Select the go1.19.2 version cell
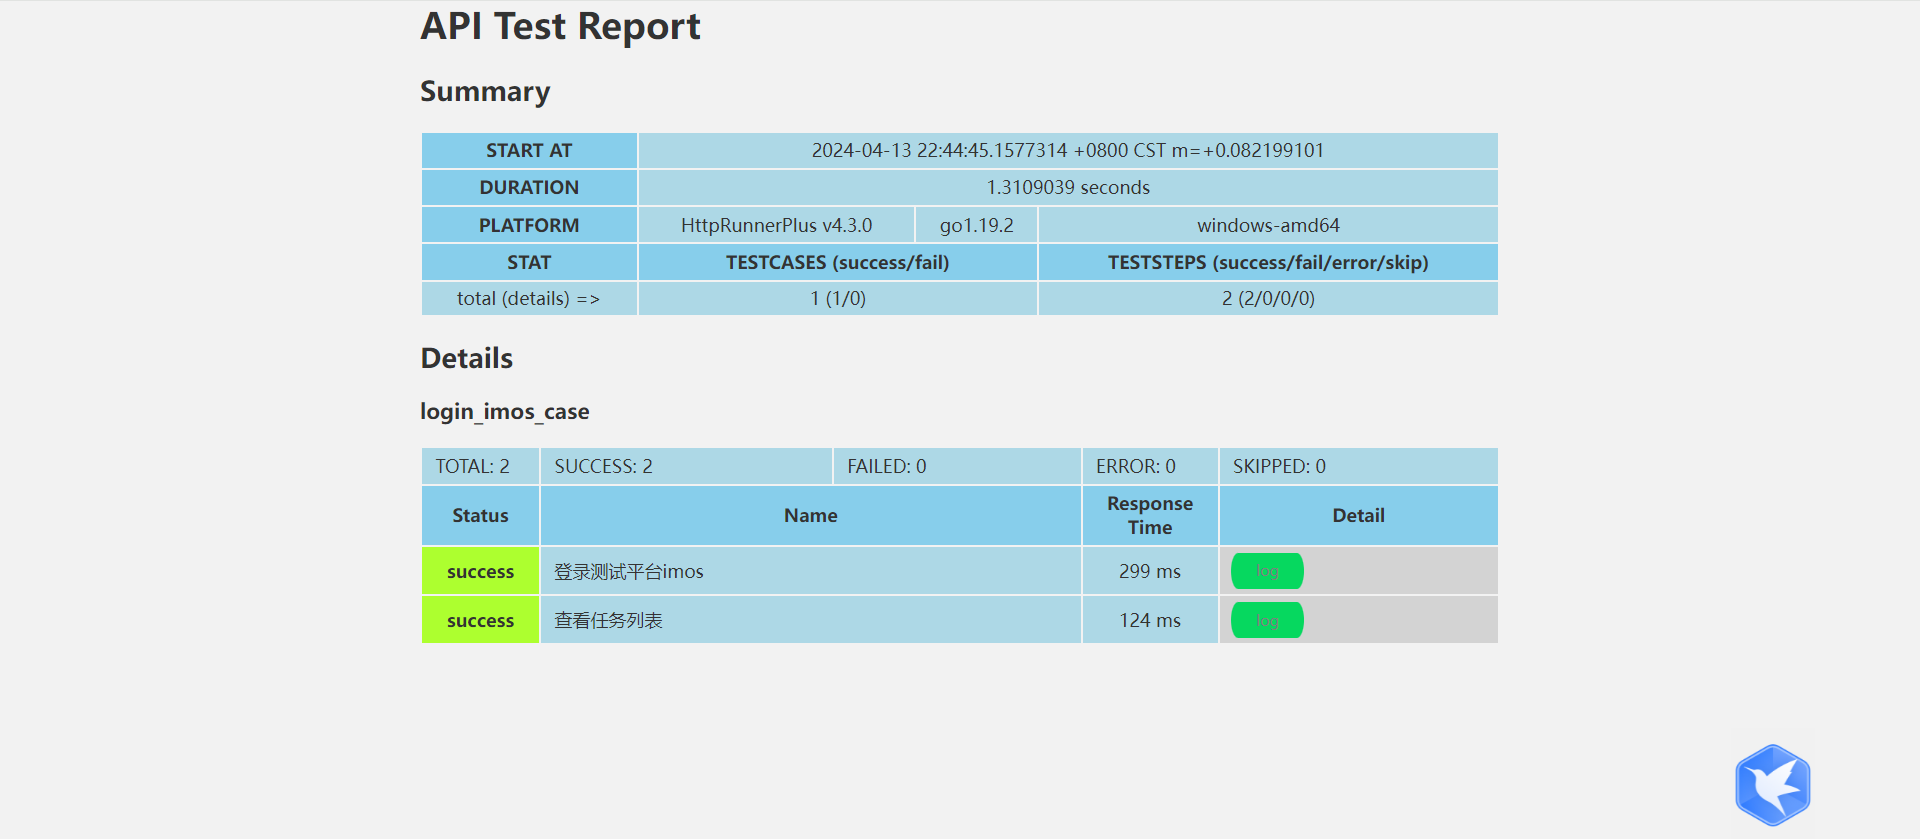Image resolution: width=1920 pixels, height=839 pixels. point(976,225)
